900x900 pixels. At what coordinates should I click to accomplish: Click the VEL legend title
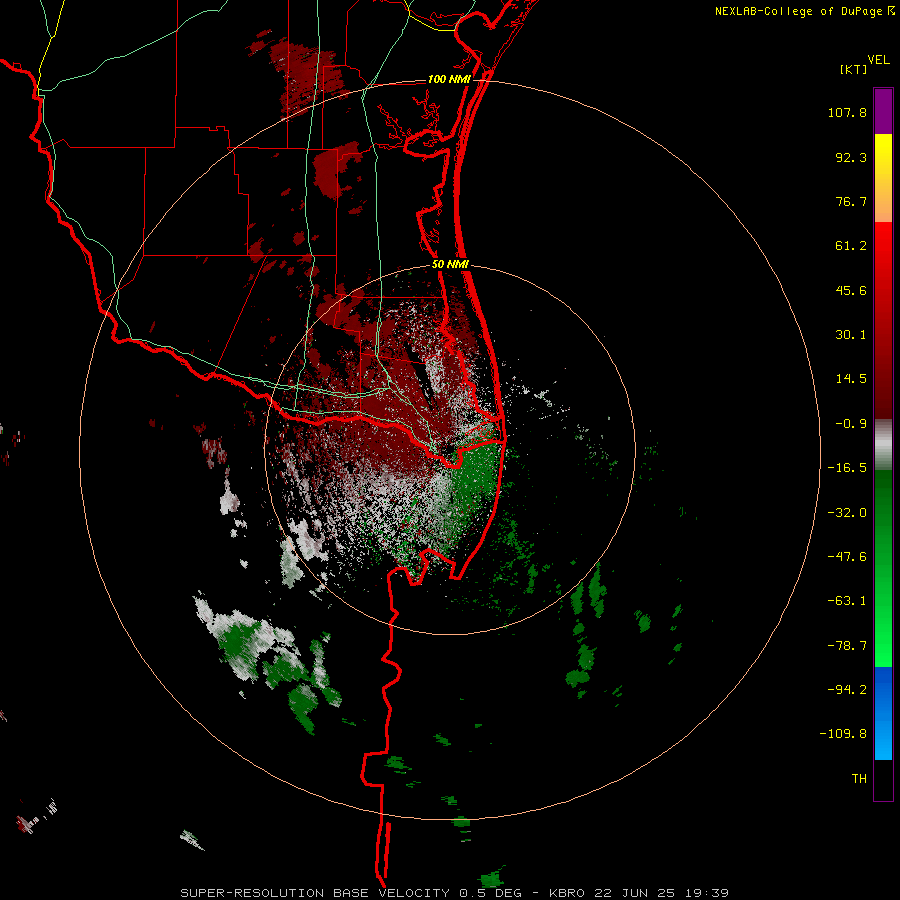click(878, 60)
